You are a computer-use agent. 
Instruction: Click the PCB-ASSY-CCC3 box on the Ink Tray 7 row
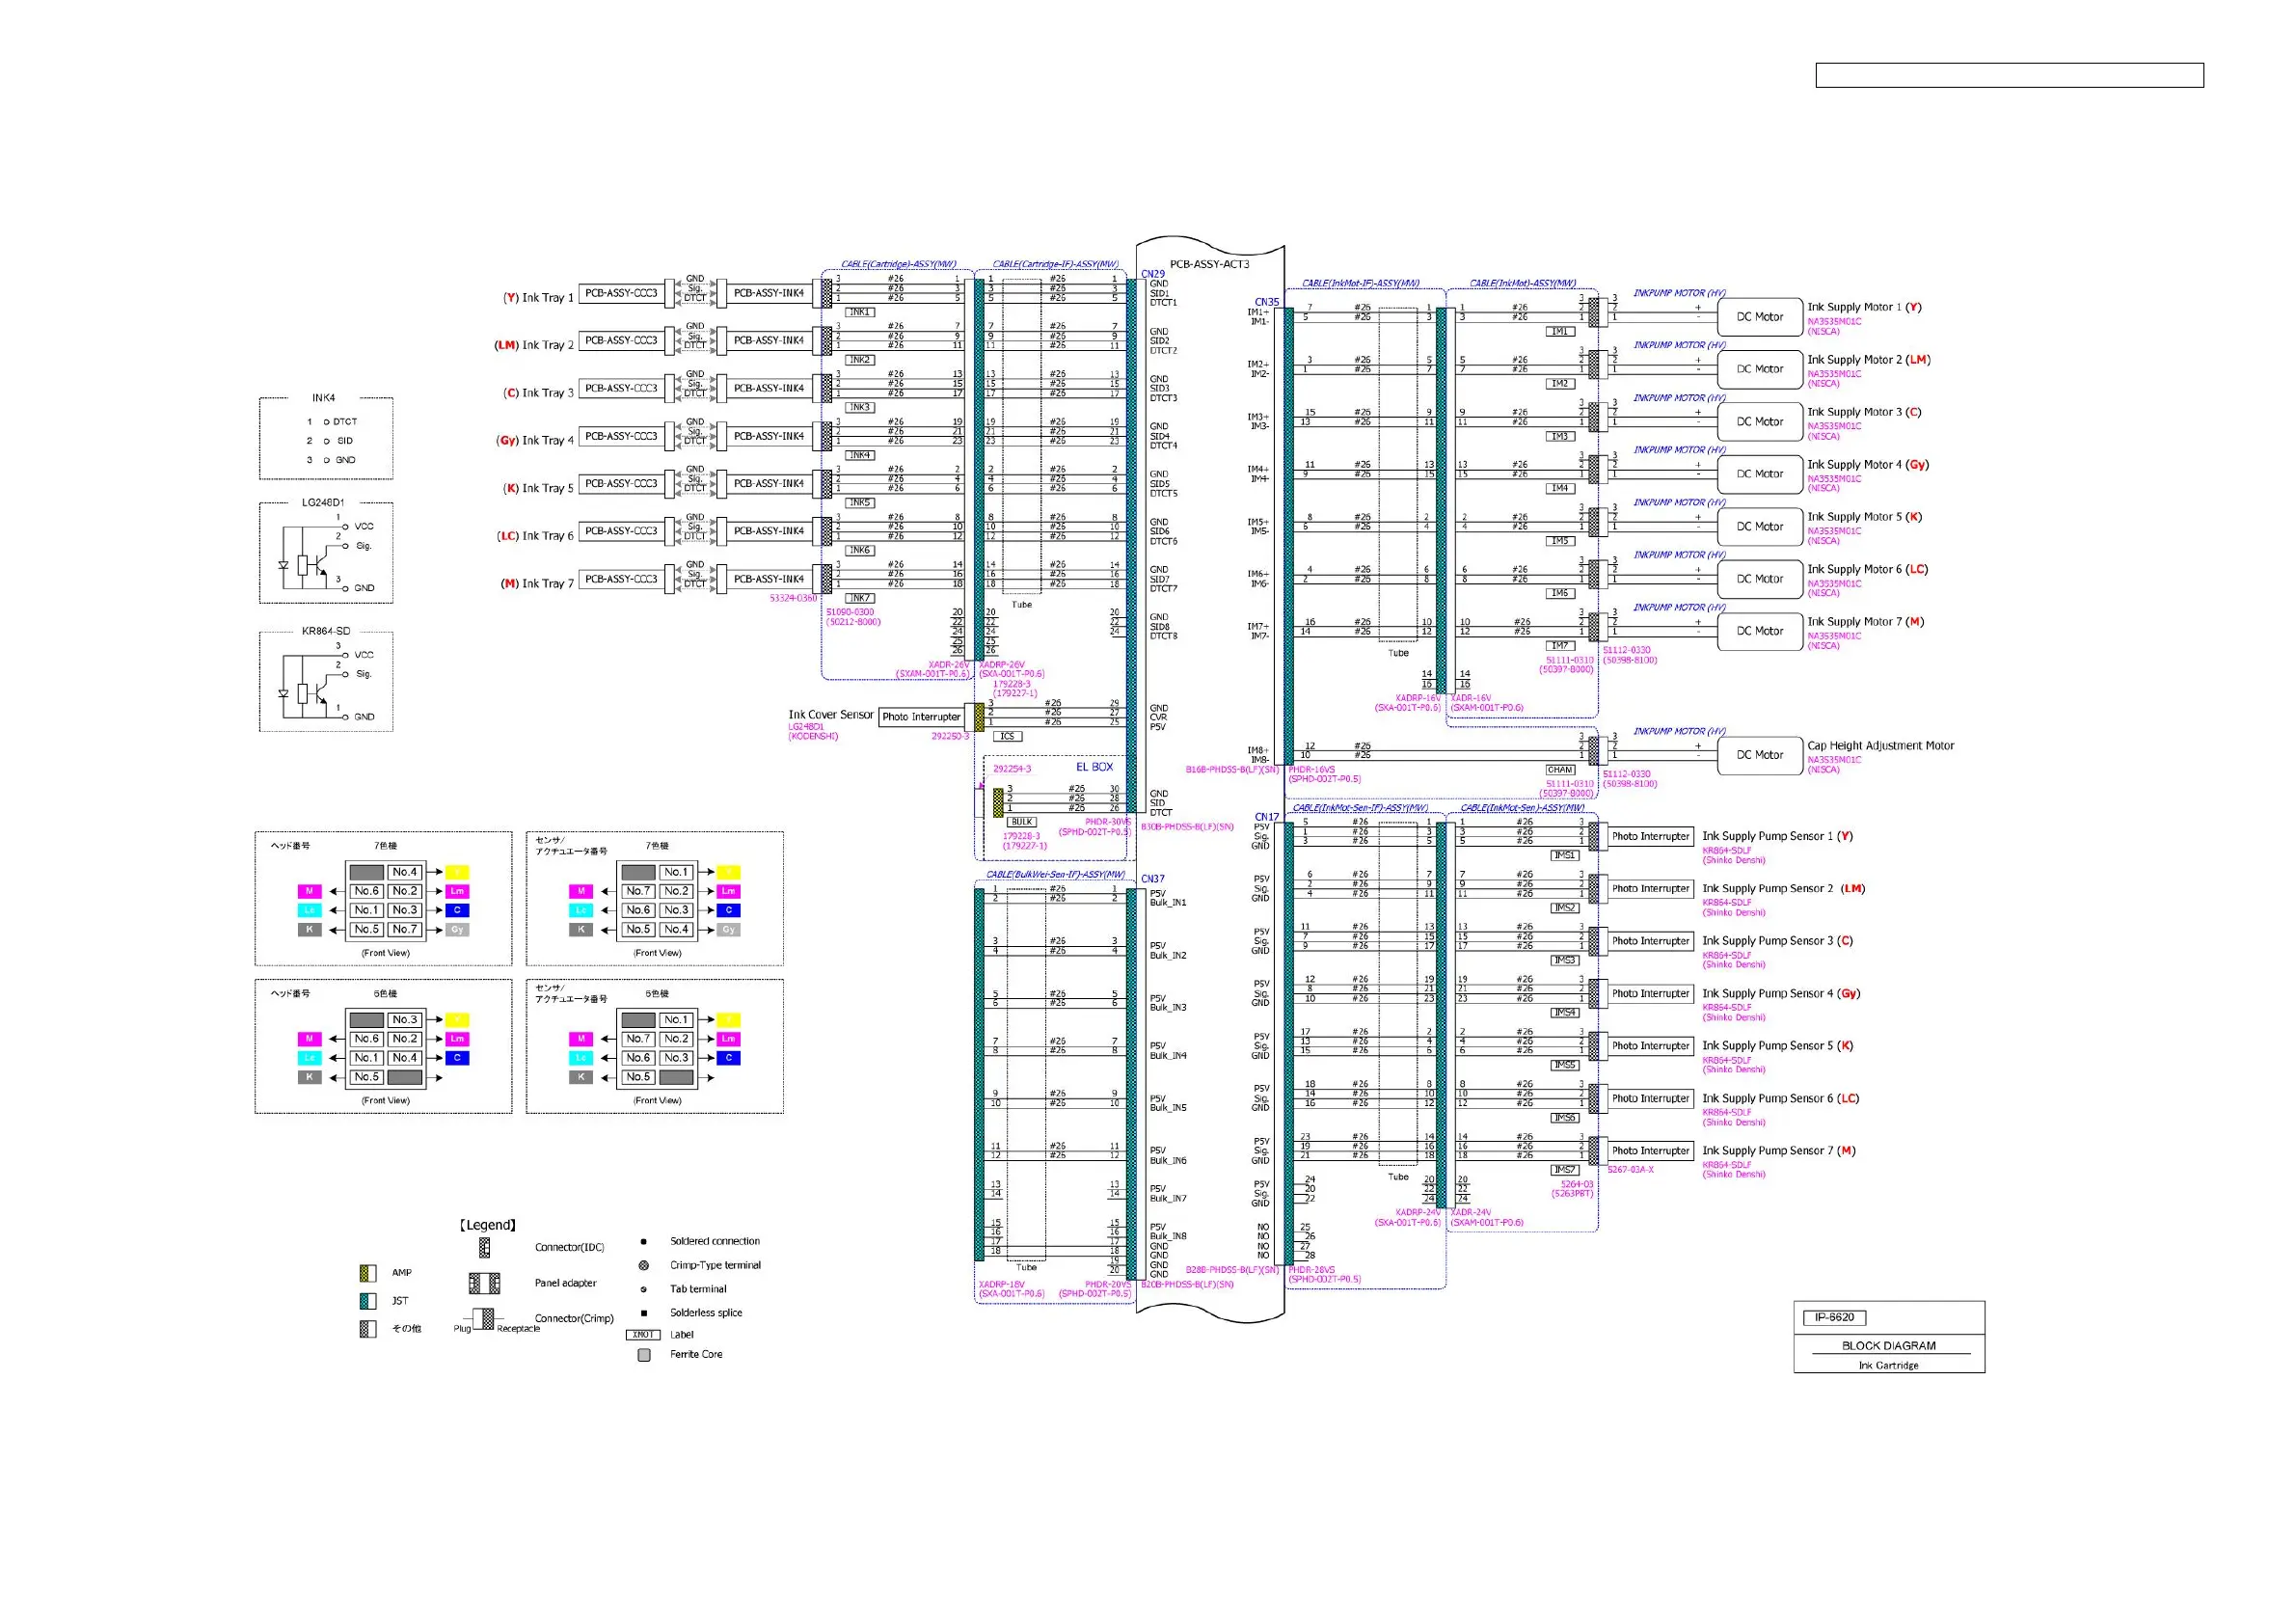pyautogui.click(x=621, y=579)
